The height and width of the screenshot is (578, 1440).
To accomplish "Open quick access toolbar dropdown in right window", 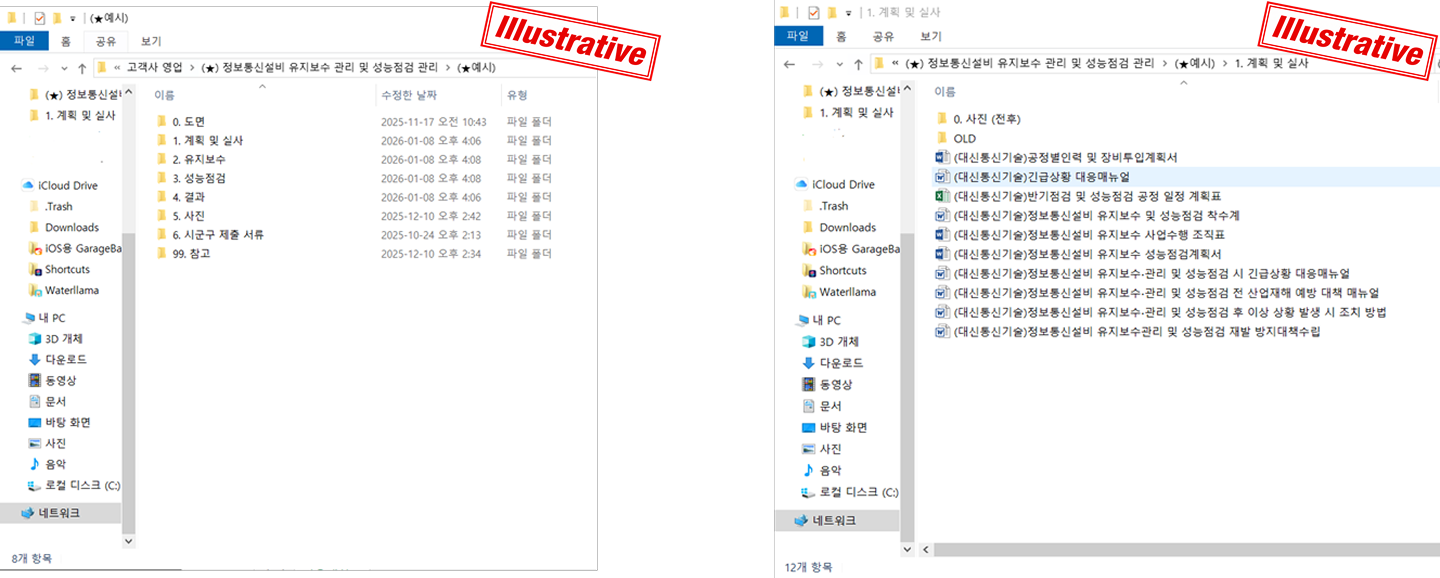I will click(848, 13).
